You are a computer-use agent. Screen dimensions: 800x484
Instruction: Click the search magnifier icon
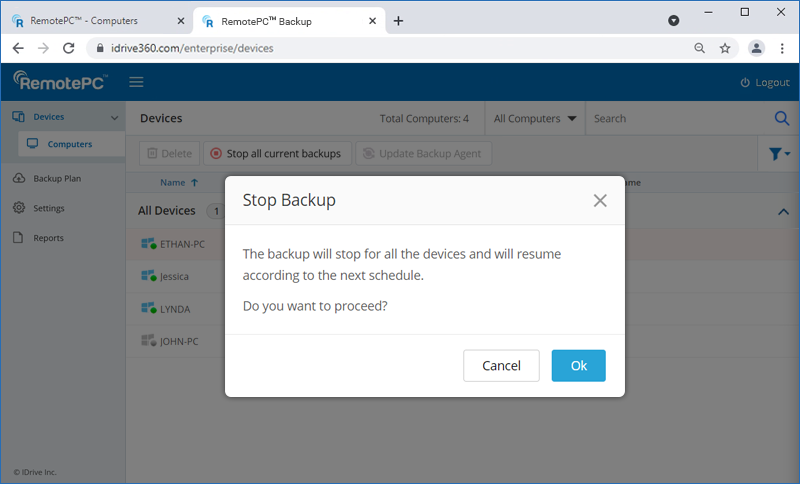[x=782, y=119]
